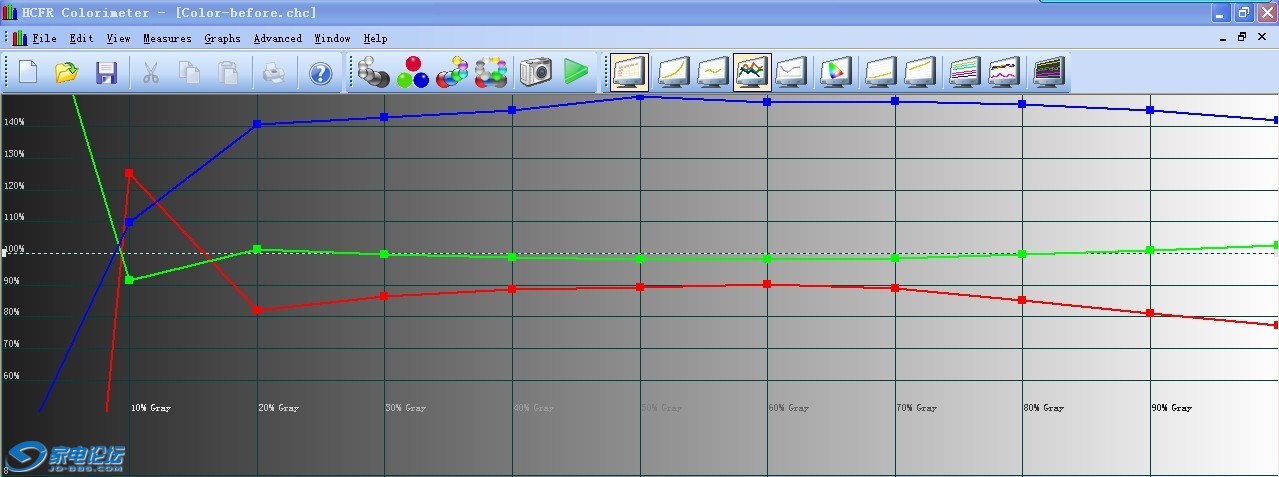The image size is (1279, 477).
Task: Click the 10% Gray axis label
Action: pos(151,408)
